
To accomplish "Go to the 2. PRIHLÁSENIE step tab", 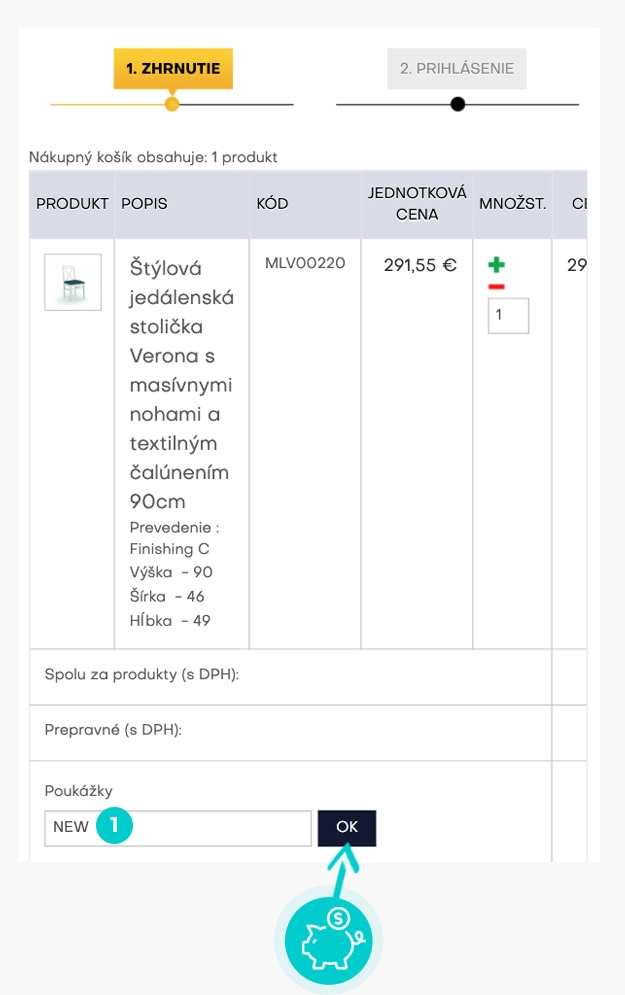I will pos(457,69).
